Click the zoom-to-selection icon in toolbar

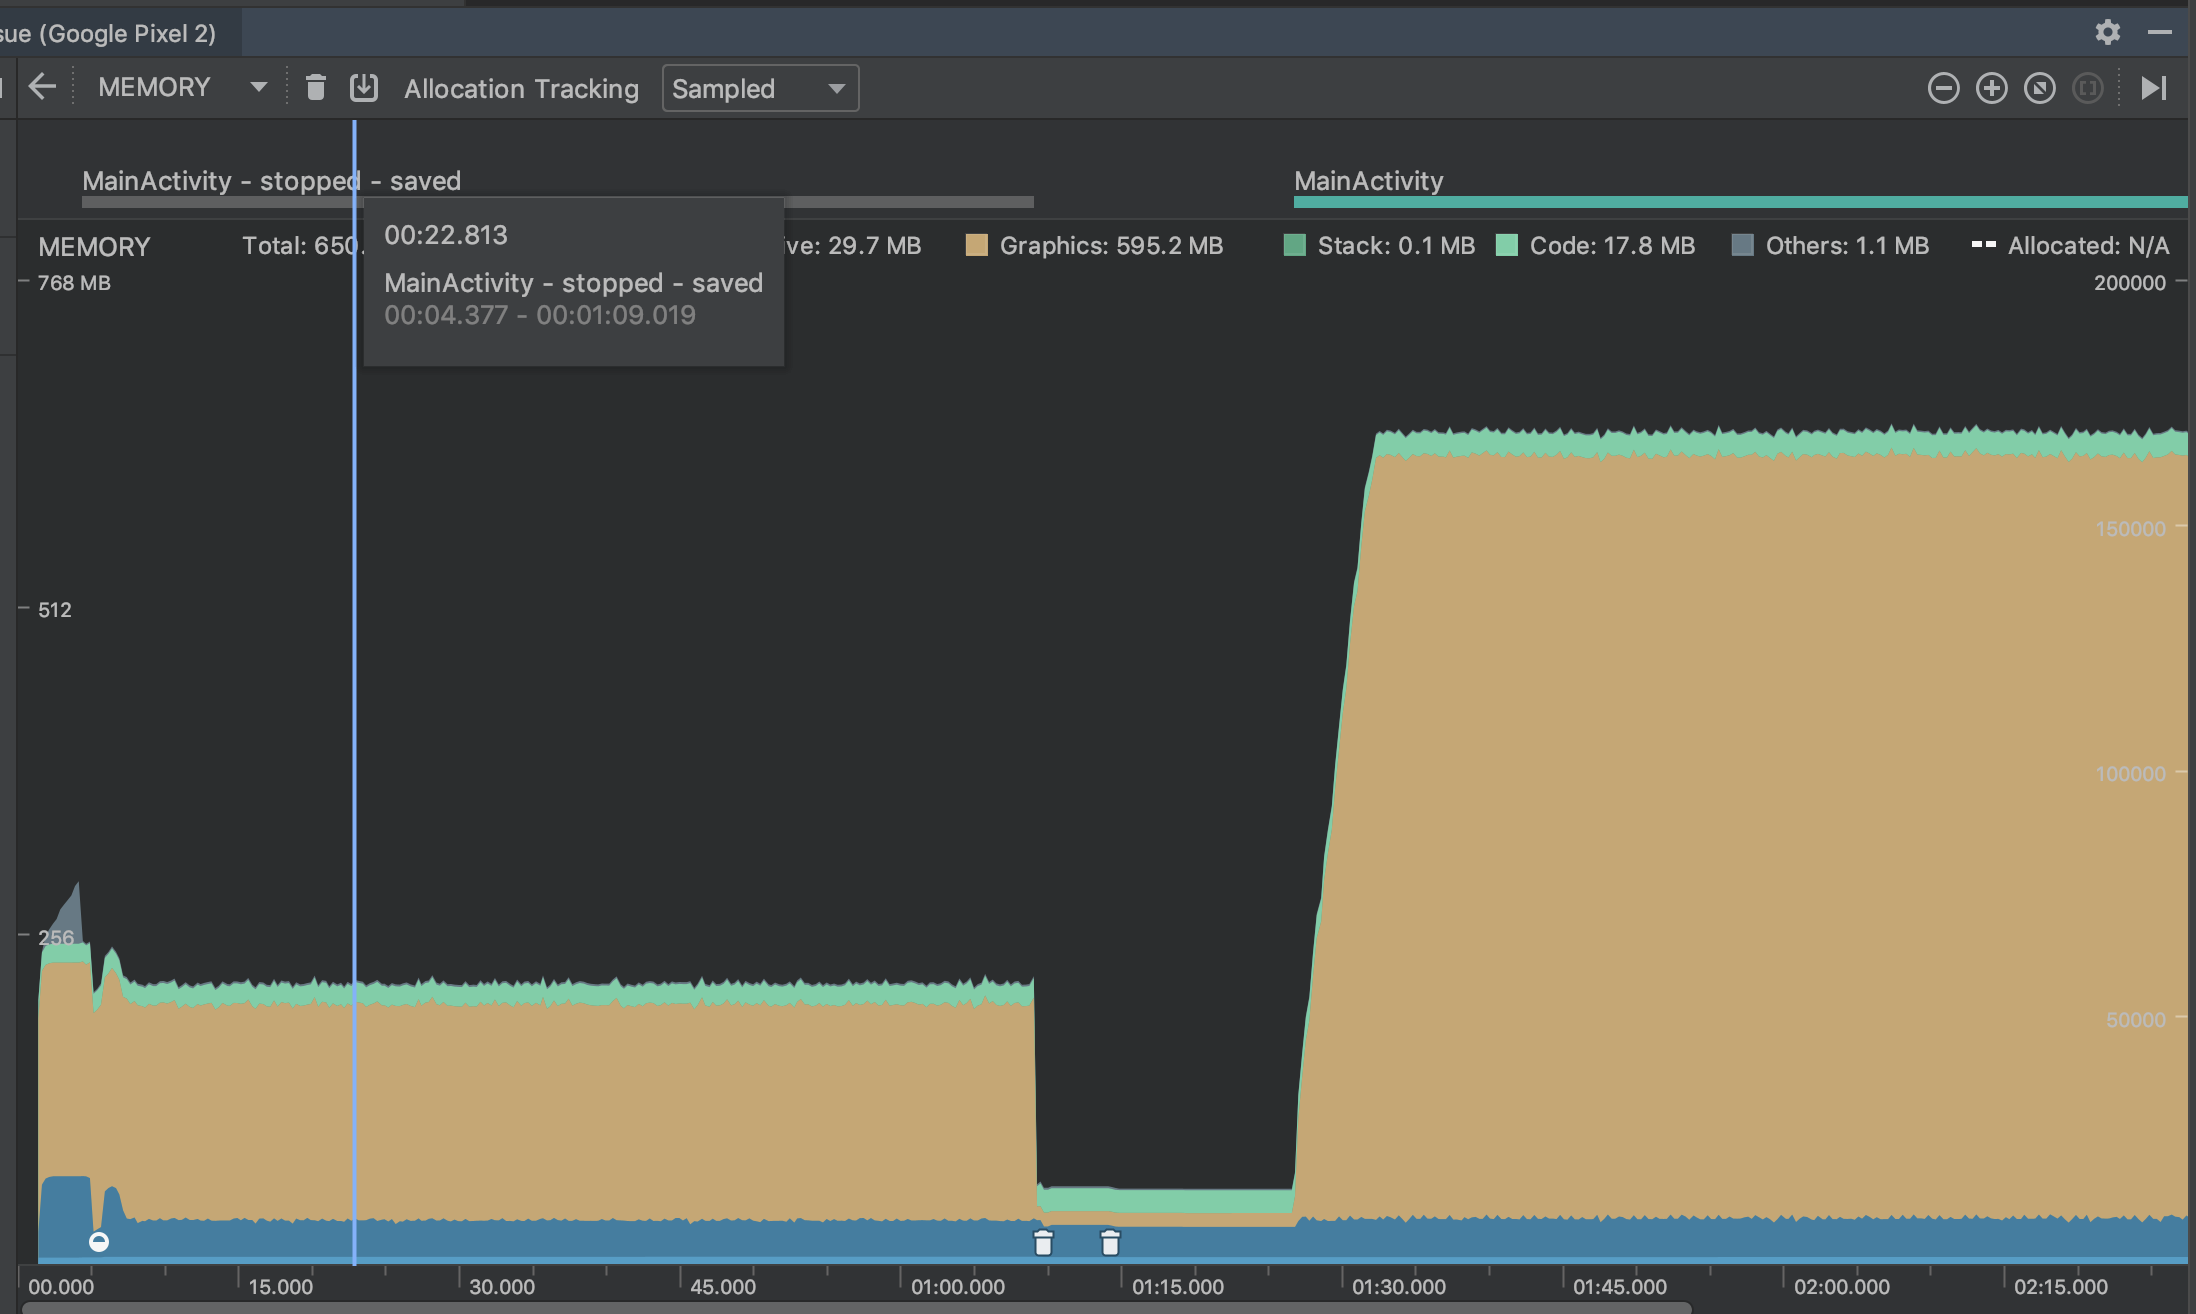click(x=2087, y=88)
